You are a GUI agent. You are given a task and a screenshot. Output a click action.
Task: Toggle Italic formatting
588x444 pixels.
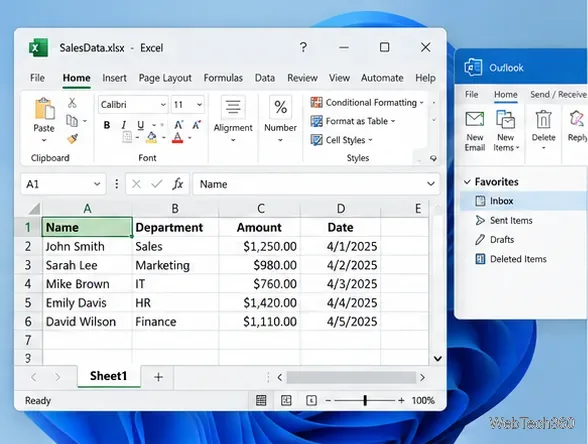click(123, 125)
